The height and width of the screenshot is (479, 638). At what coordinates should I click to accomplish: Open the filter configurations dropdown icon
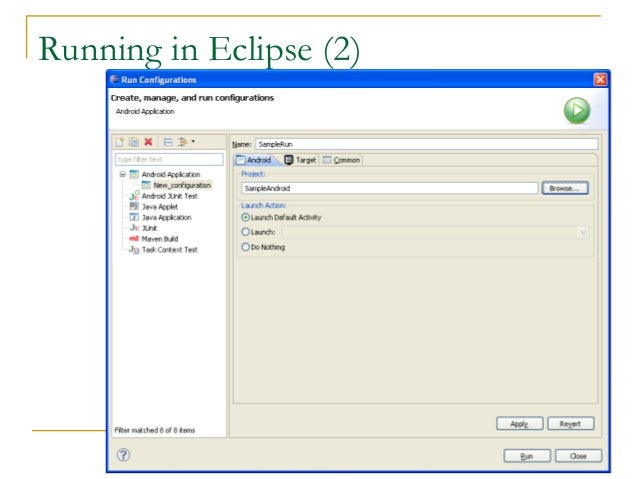[186, 142]
